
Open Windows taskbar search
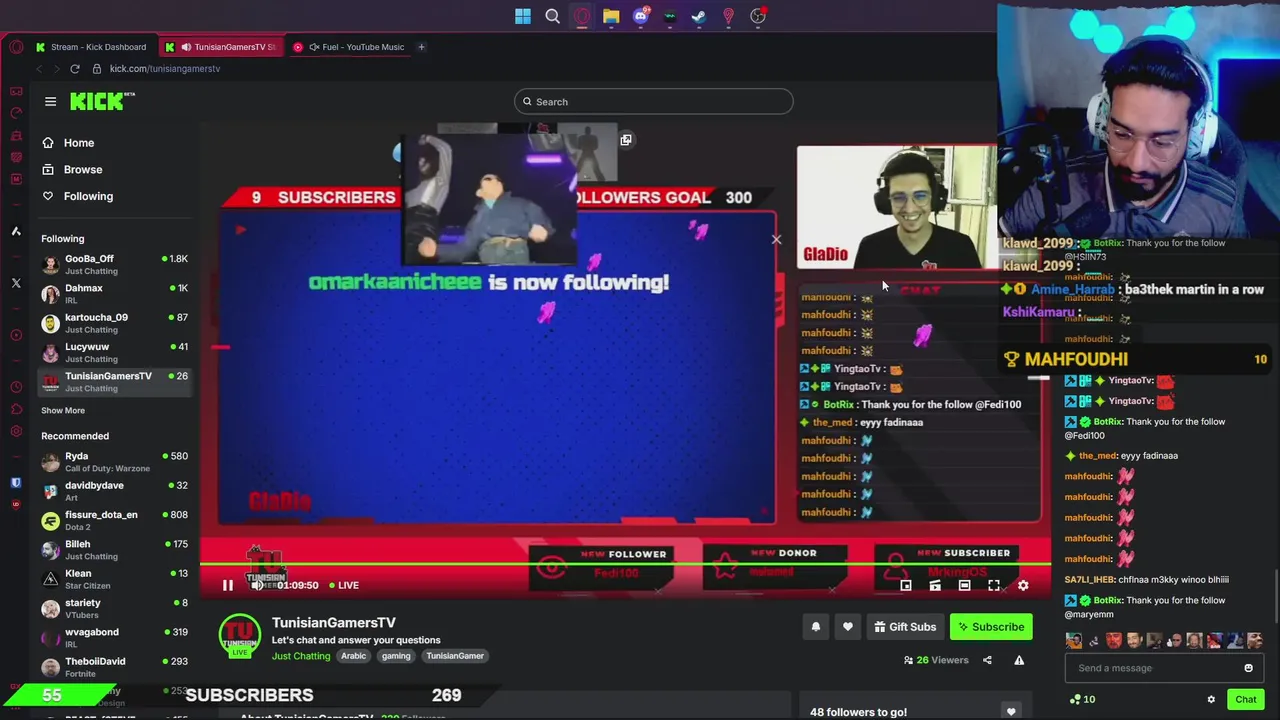(552, 16)
